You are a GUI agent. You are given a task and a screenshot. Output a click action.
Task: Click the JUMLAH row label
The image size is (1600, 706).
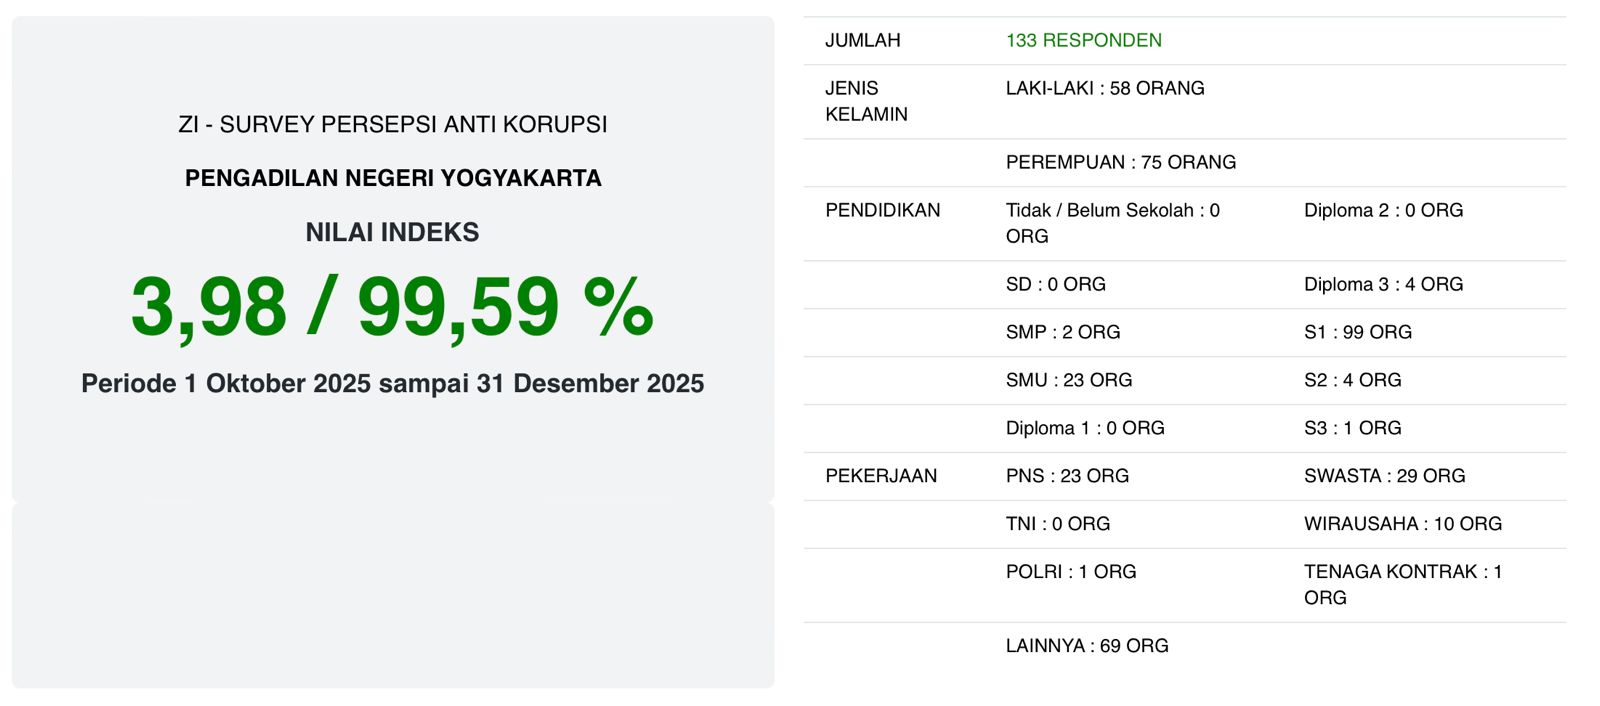coord(862,41)
